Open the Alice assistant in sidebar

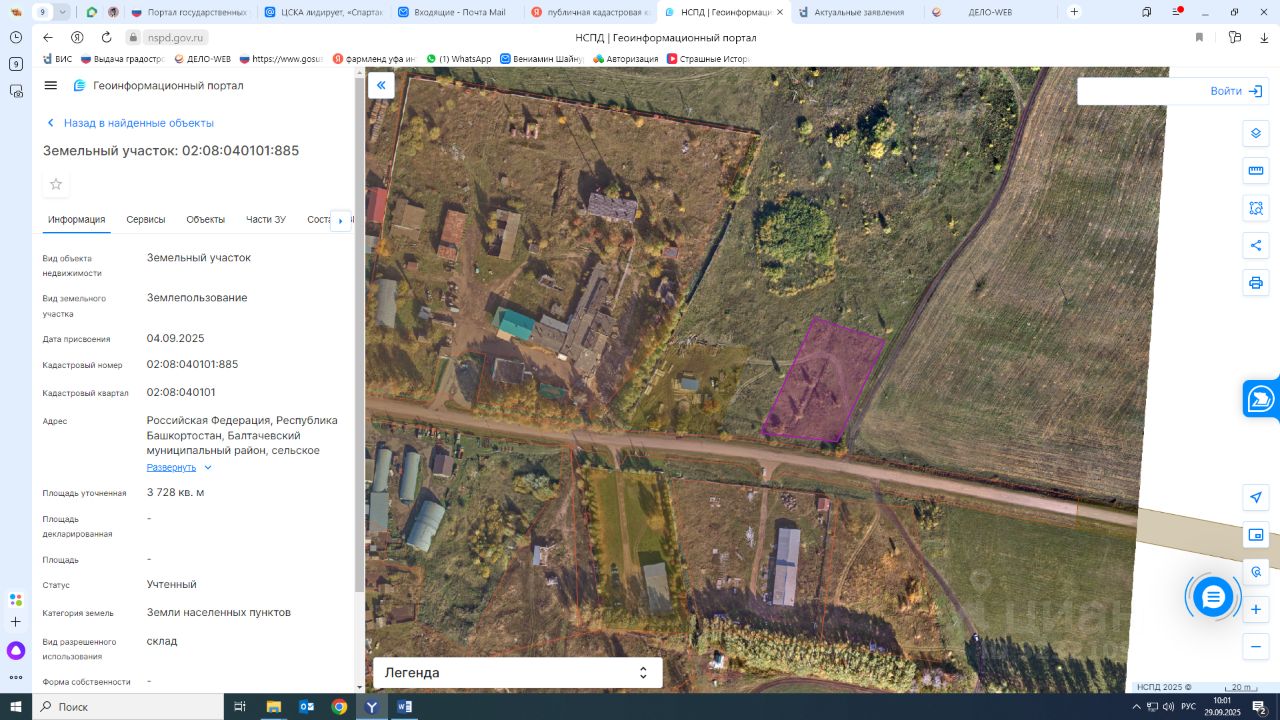tap(16, 651)
